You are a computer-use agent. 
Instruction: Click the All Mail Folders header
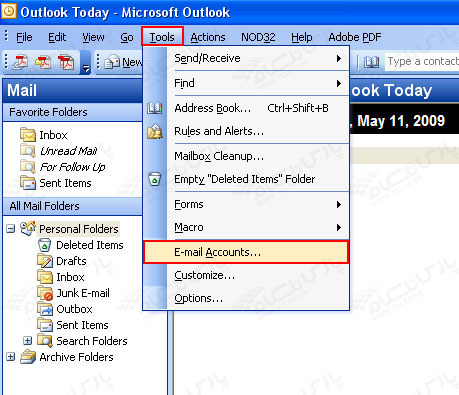[72, 206]
